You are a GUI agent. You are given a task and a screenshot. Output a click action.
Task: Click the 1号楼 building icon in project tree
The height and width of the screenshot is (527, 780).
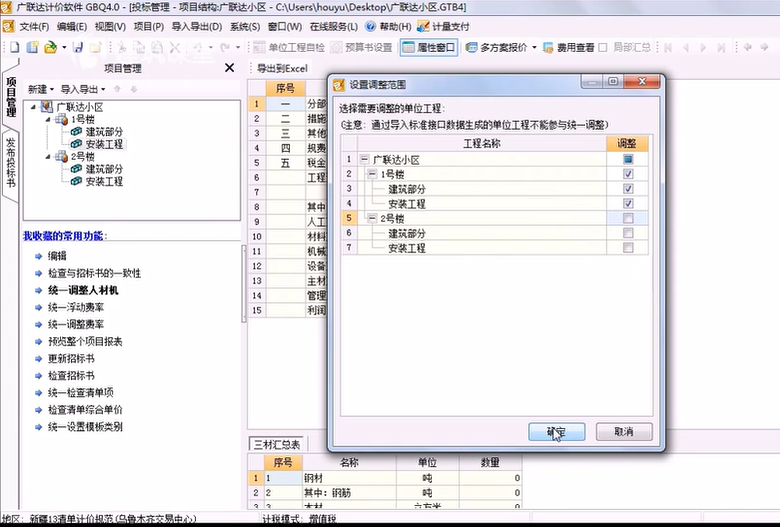[62, 119]
